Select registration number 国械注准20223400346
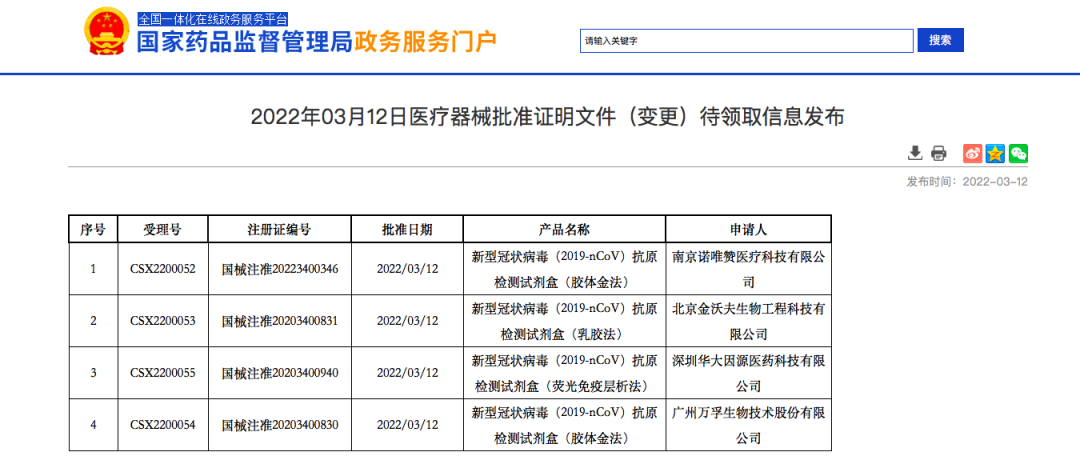 coord(280,269)
